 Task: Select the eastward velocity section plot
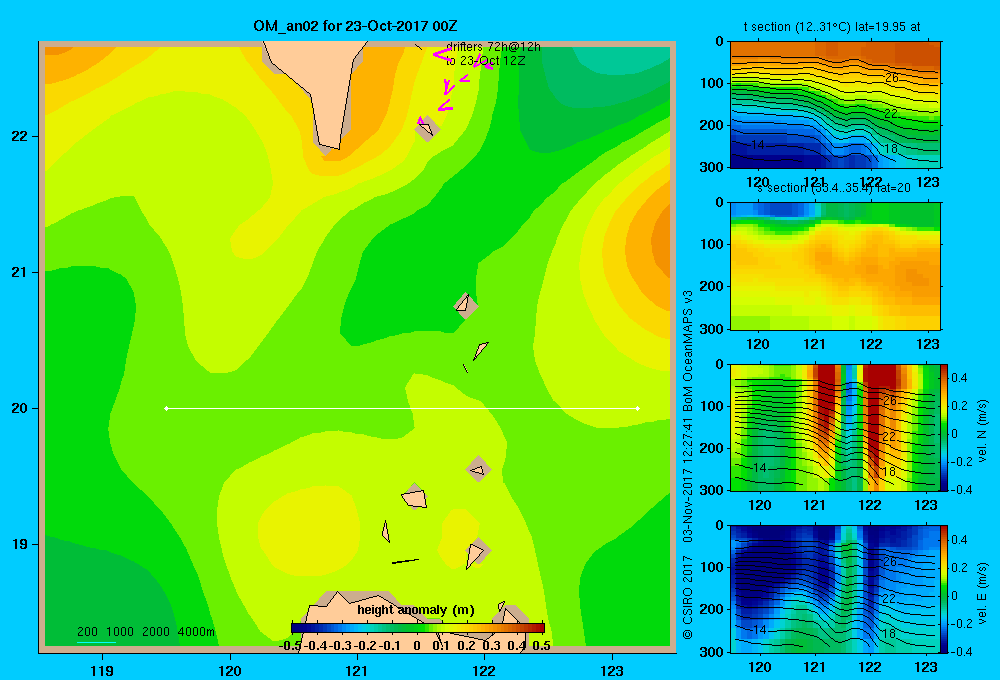(835, 589)
